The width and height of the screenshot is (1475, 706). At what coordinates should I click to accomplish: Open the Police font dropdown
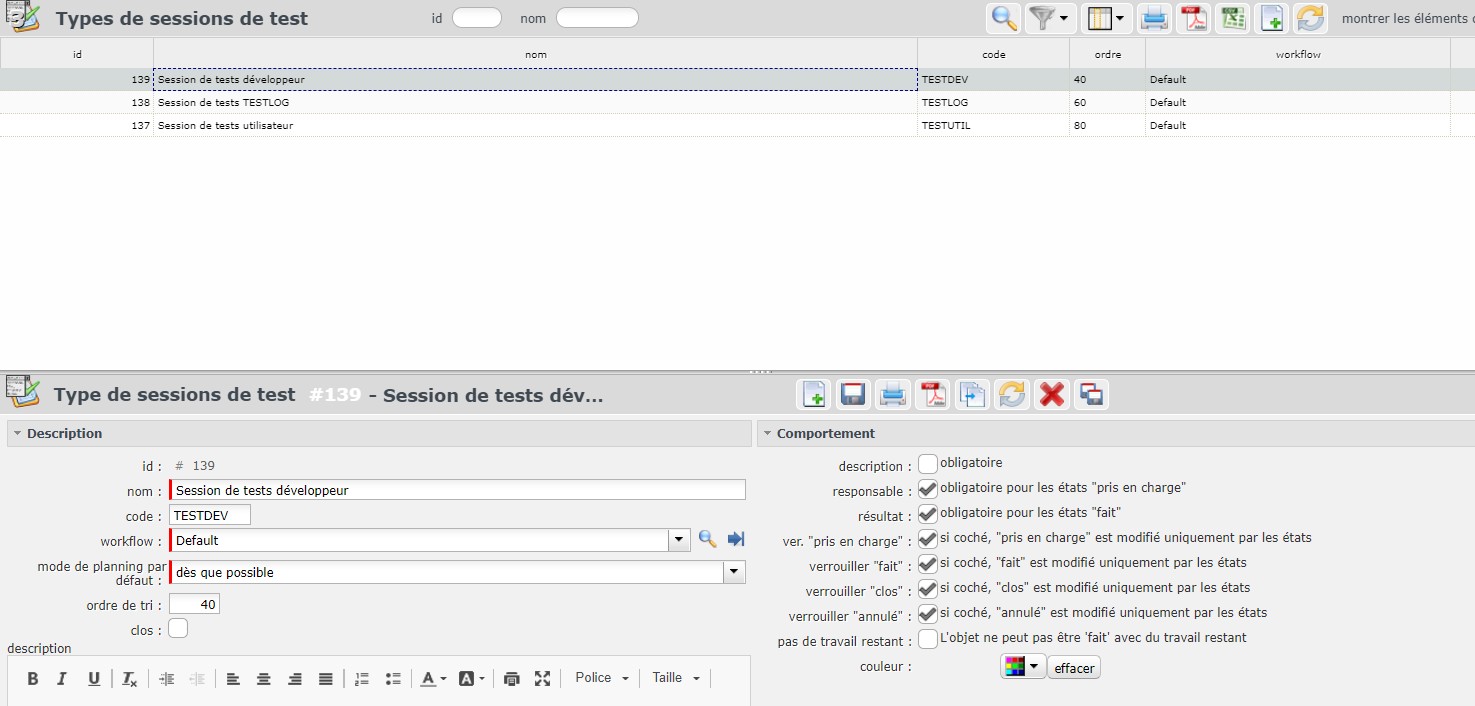click(x=602, y=678)
